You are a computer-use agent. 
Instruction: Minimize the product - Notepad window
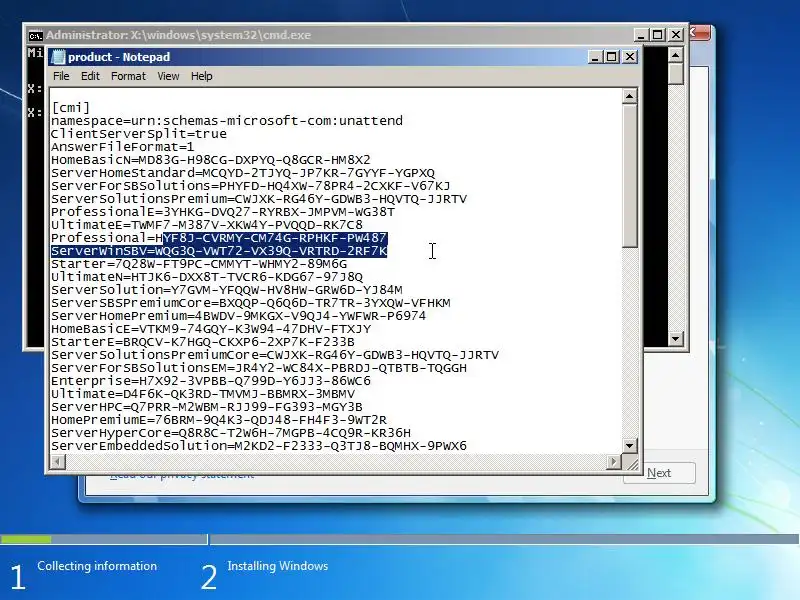click(x=594, y=57)
